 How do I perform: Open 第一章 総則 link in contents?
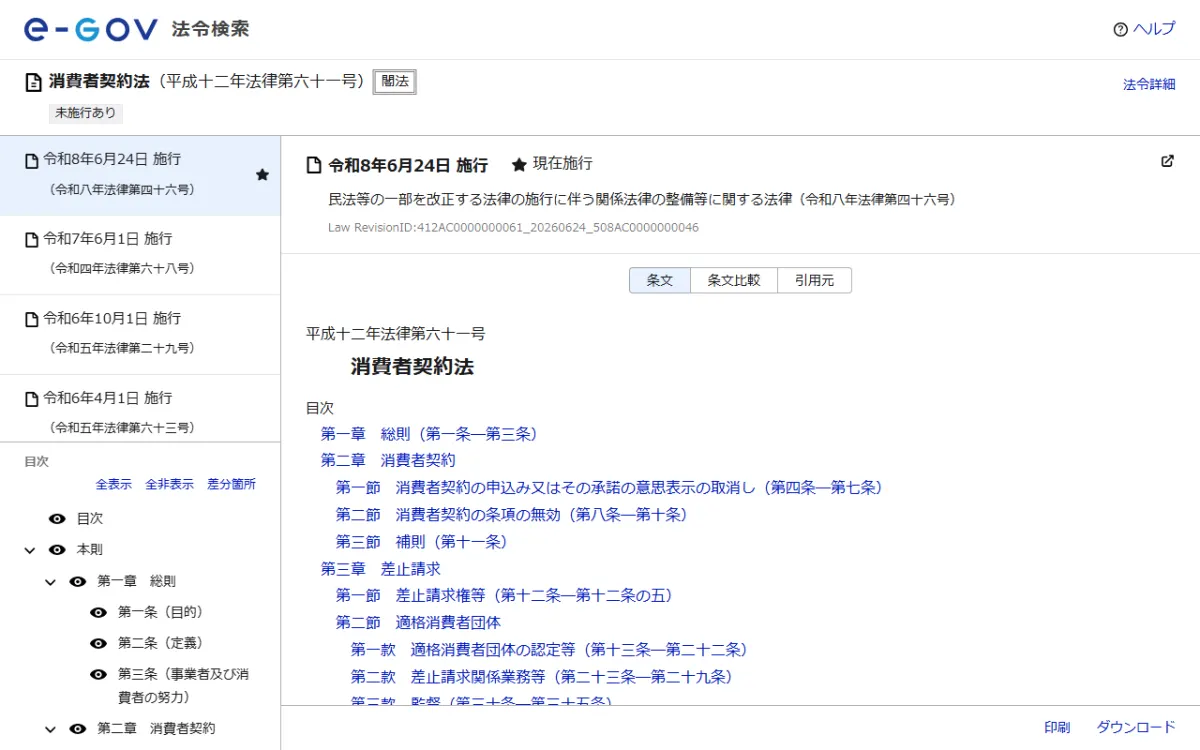pyautogui.click(x=429, y=434)
